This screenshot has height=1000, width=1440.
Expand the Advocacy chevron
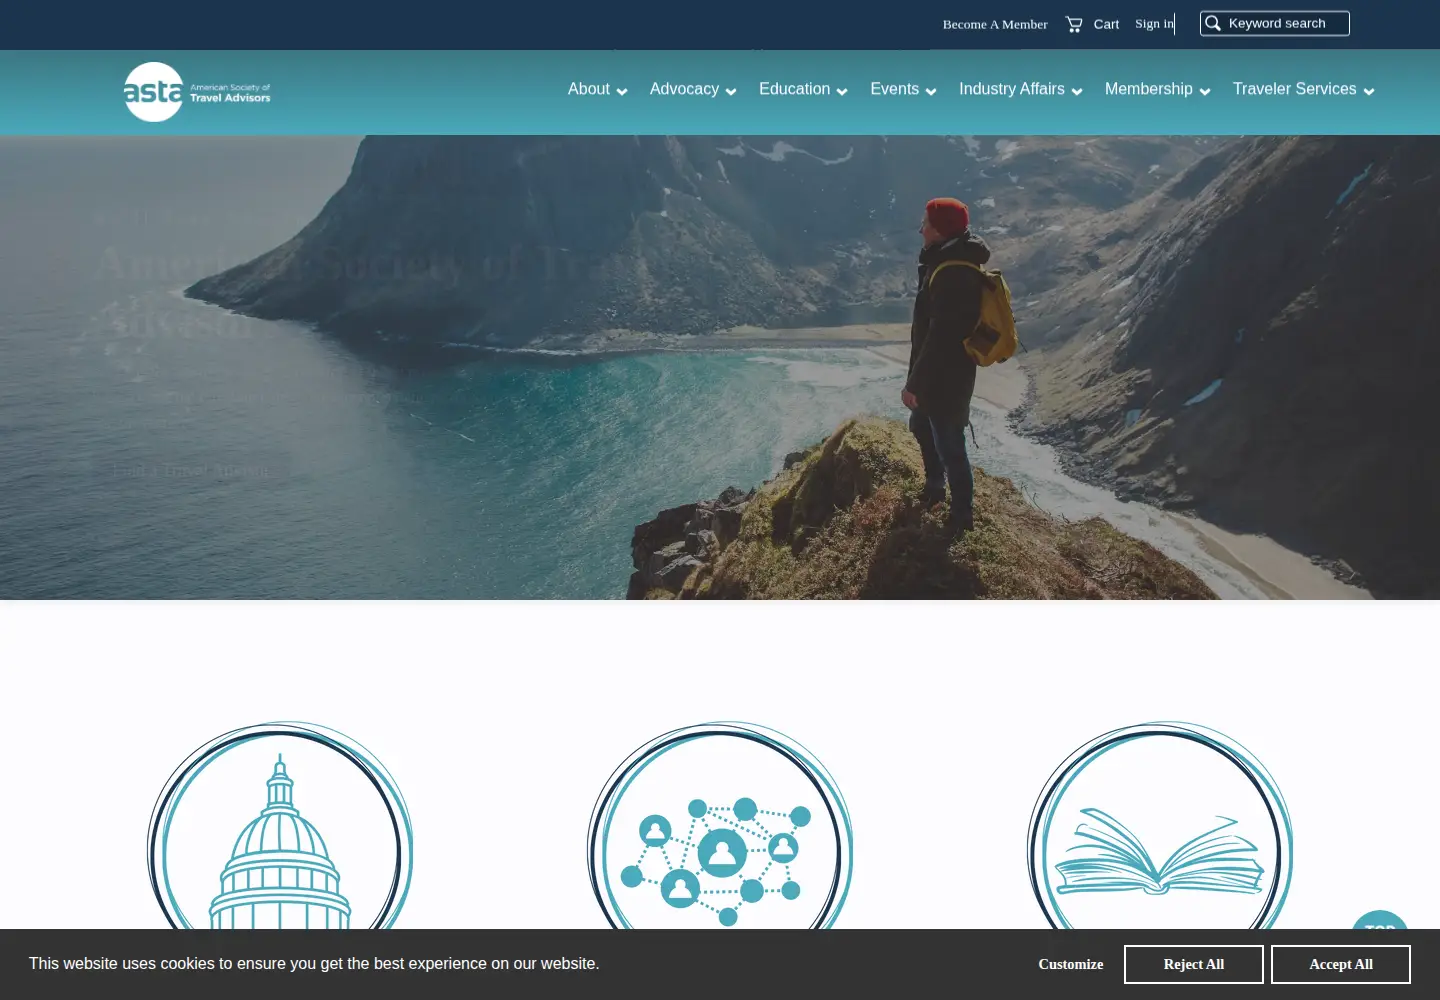pos(731,91)
